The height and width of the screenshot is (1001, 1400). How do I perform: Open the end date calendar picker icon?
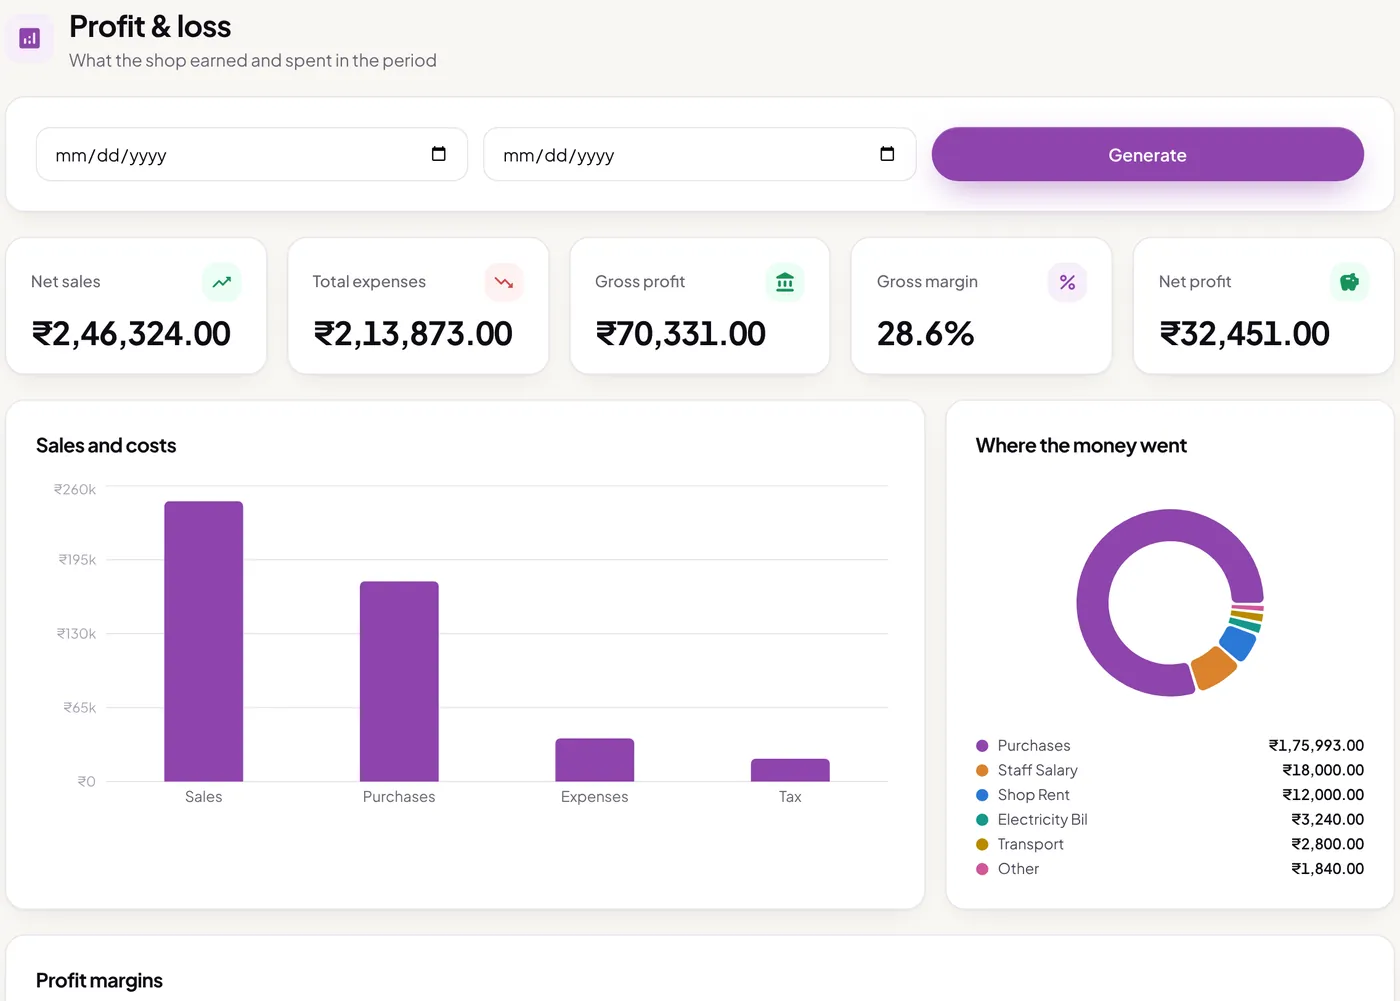(x=887, y=154)
